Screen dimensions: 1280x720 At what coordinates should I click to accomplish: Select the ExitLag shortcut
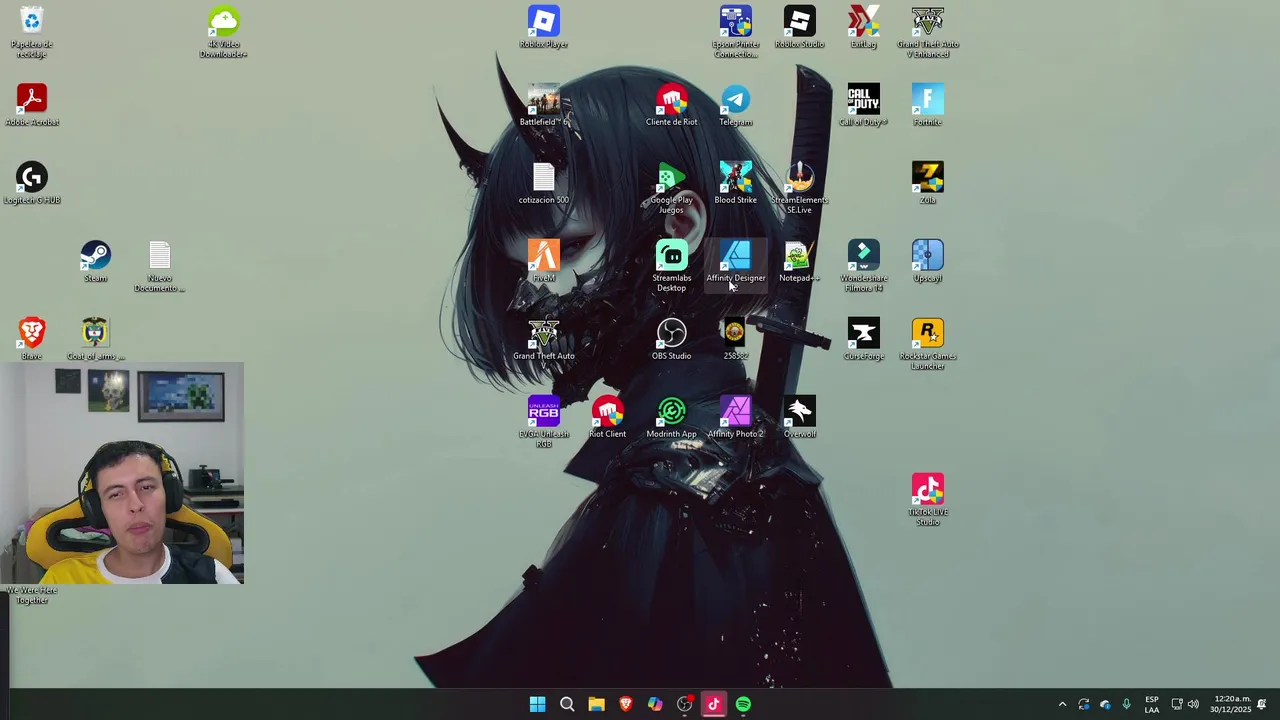point(864,27)
